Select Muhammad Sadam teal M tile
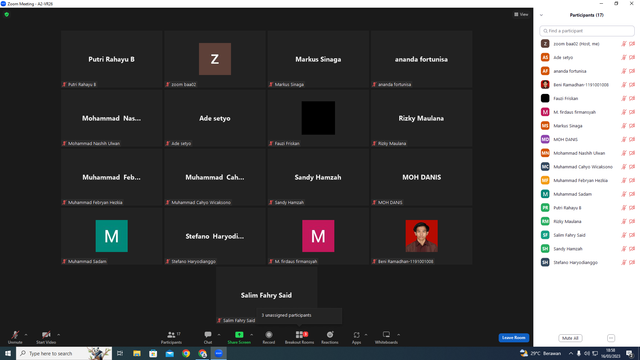640x360 pixels. click(111, 236)
